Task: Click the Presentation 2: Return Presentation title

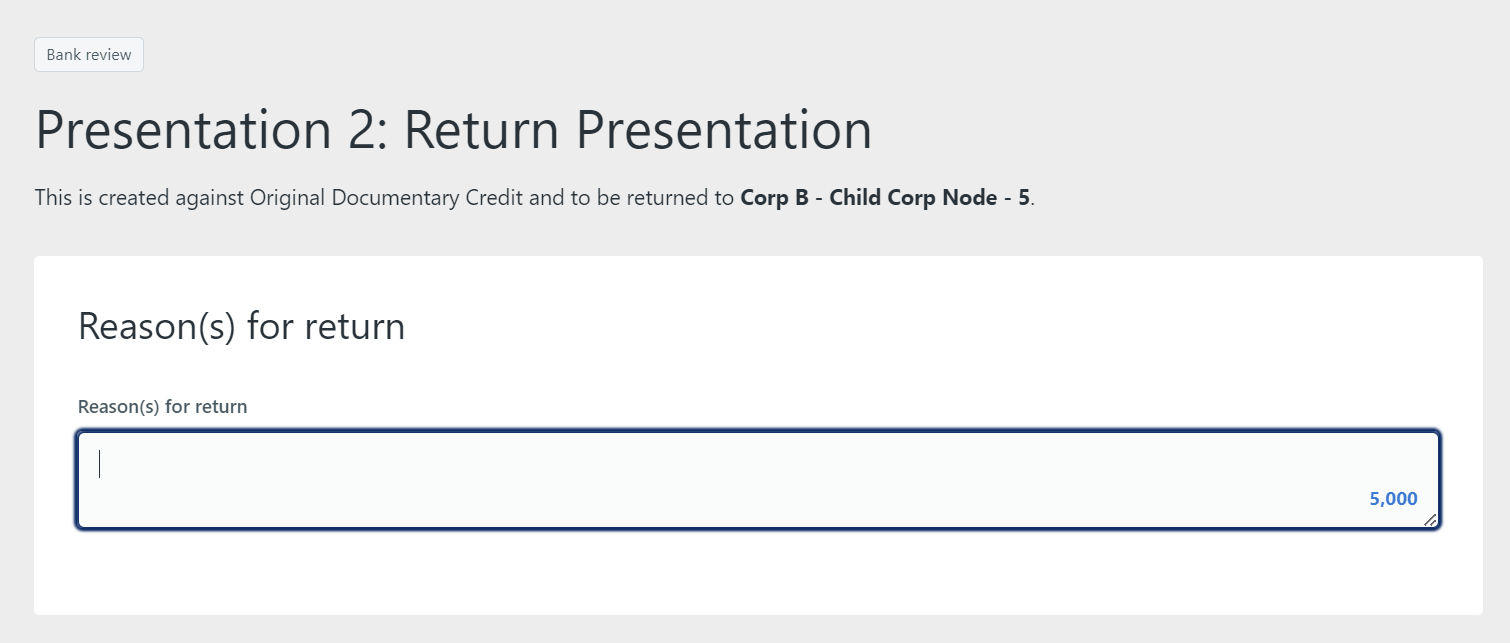Action: pyautogui.click(x=453, y=130)
